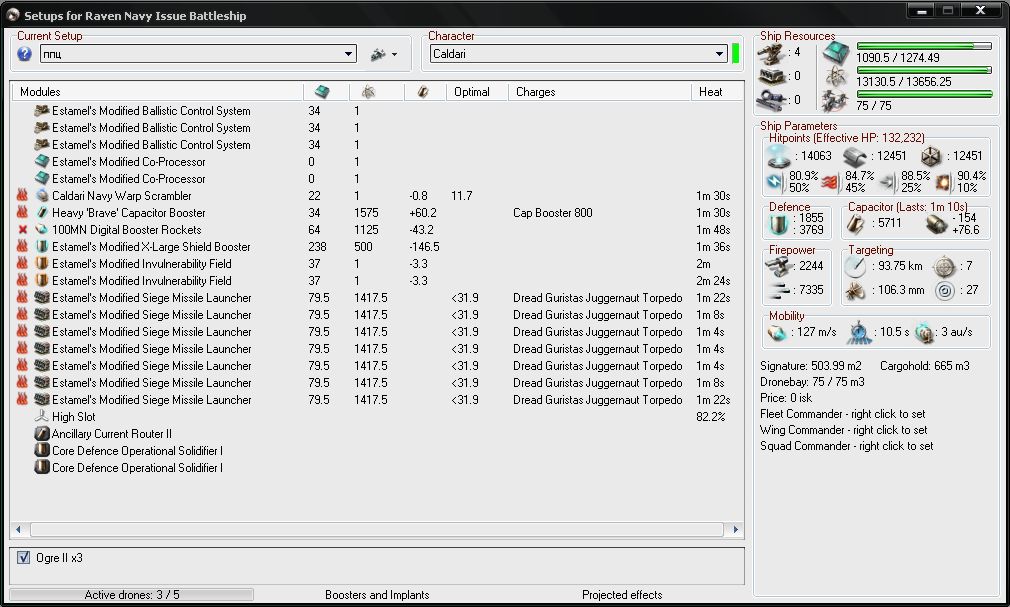Click the CPU column header icon
This screenshot has width=1010, height=607.
click(322, 92)
